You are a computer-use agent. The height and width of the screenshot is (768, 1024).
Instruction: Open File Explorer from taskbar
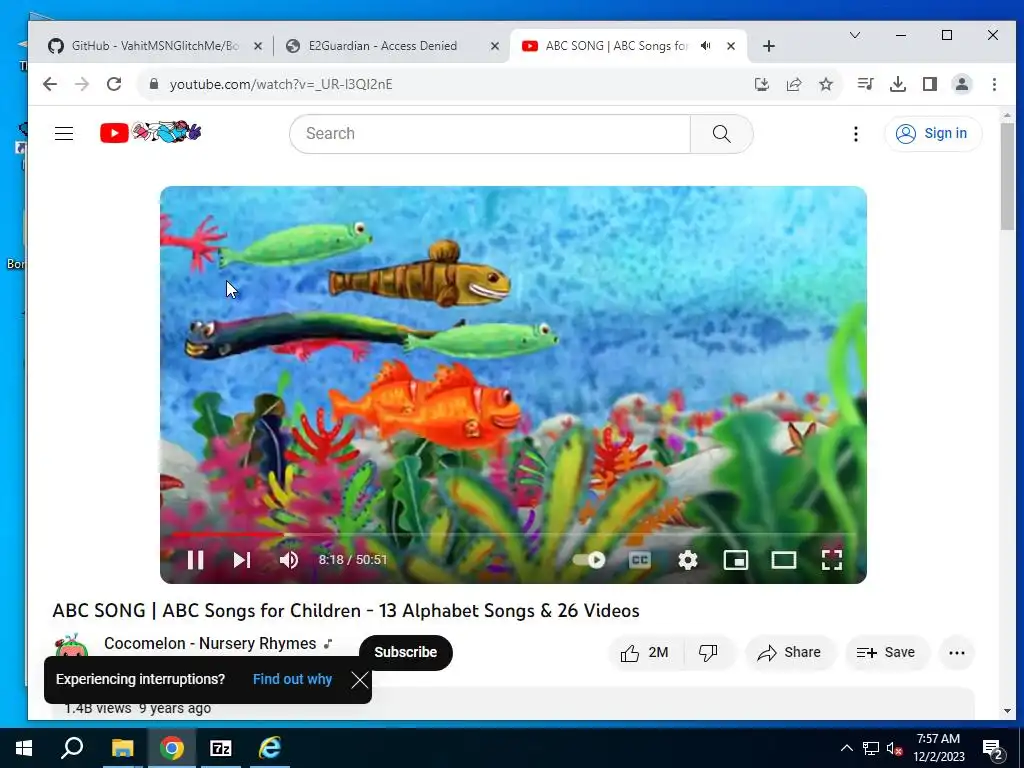pyautogui.click(x=122, y=748)
